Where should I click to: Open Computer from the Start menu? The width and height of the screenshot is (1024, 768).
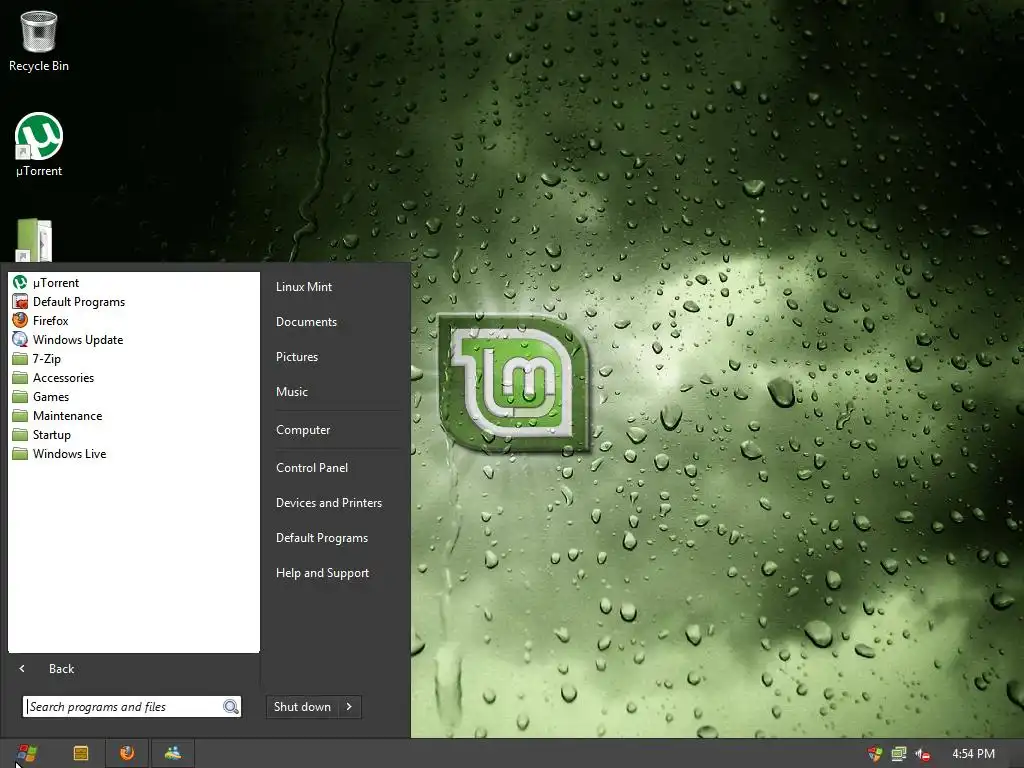pos(303,430)
